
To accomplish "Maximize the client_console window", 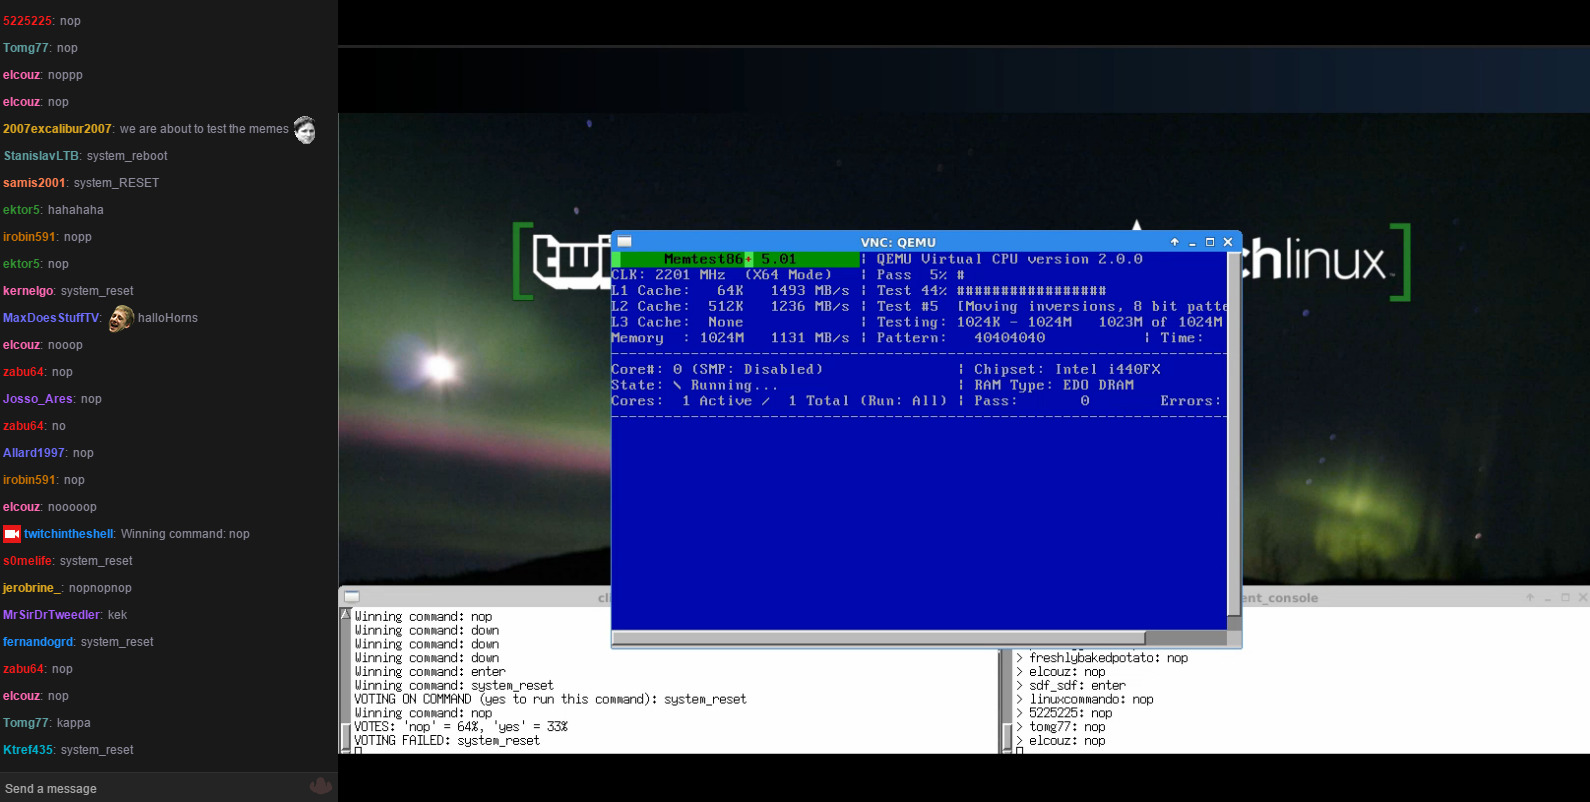I will (x=1566, y=598).
